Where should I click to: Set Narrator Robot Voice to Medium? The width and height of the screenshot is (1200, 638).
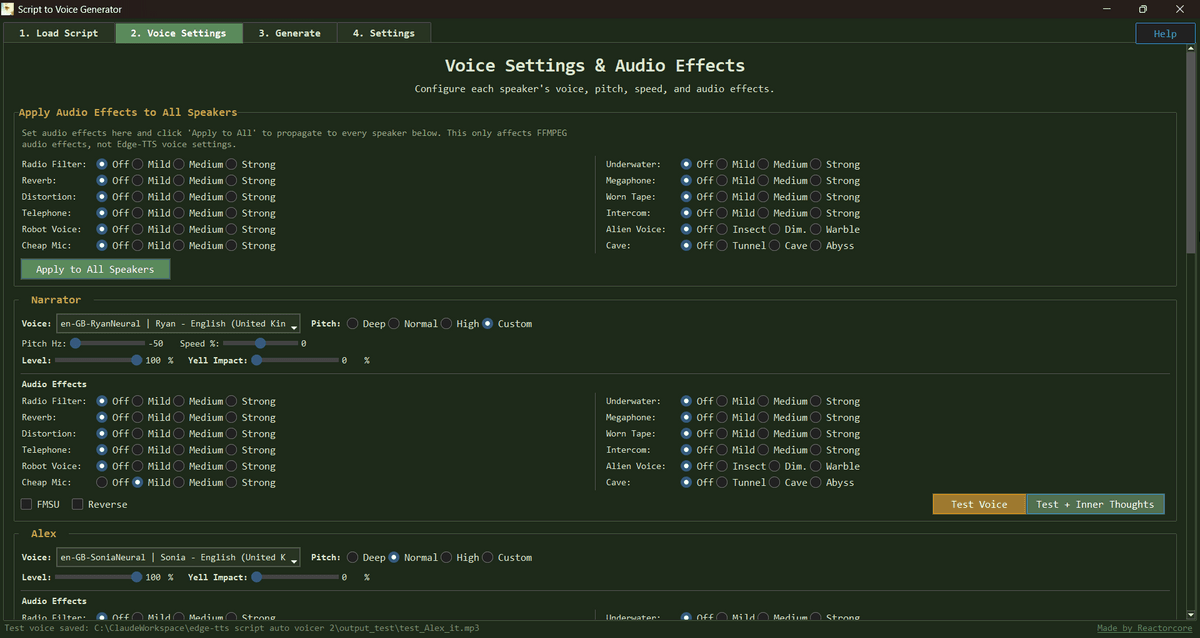(198, 467)
